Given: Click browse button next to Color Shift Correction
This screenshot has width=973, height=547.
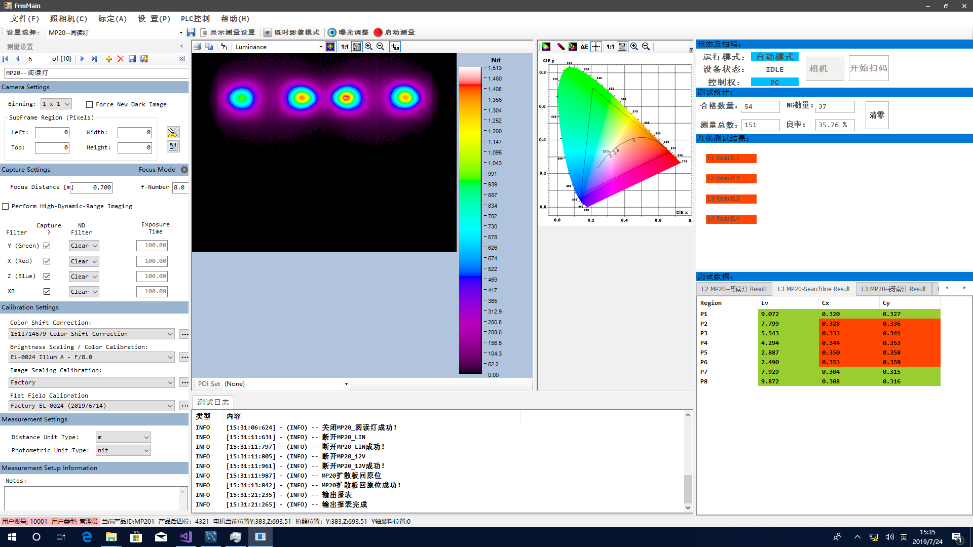Looking at the screenshot, I should coord(184,334).
